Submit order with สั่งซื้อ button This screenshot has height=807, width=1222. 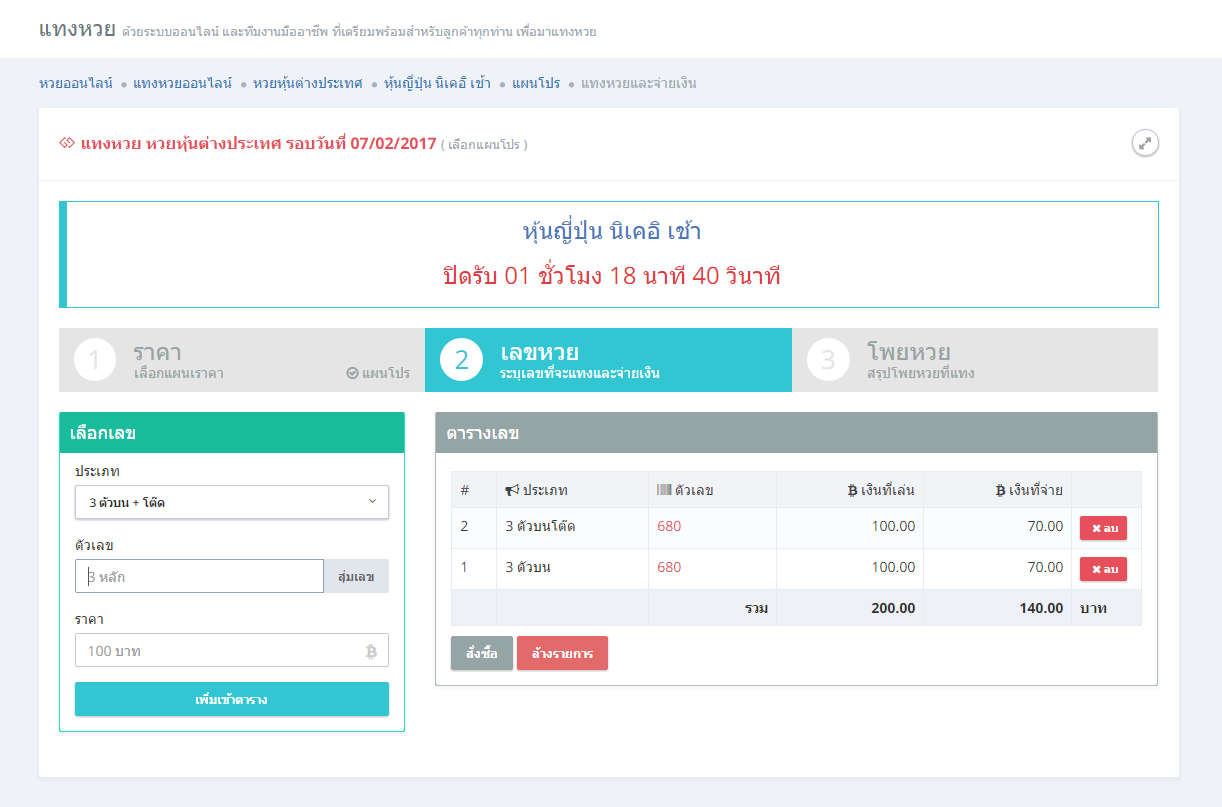point(481,653)
